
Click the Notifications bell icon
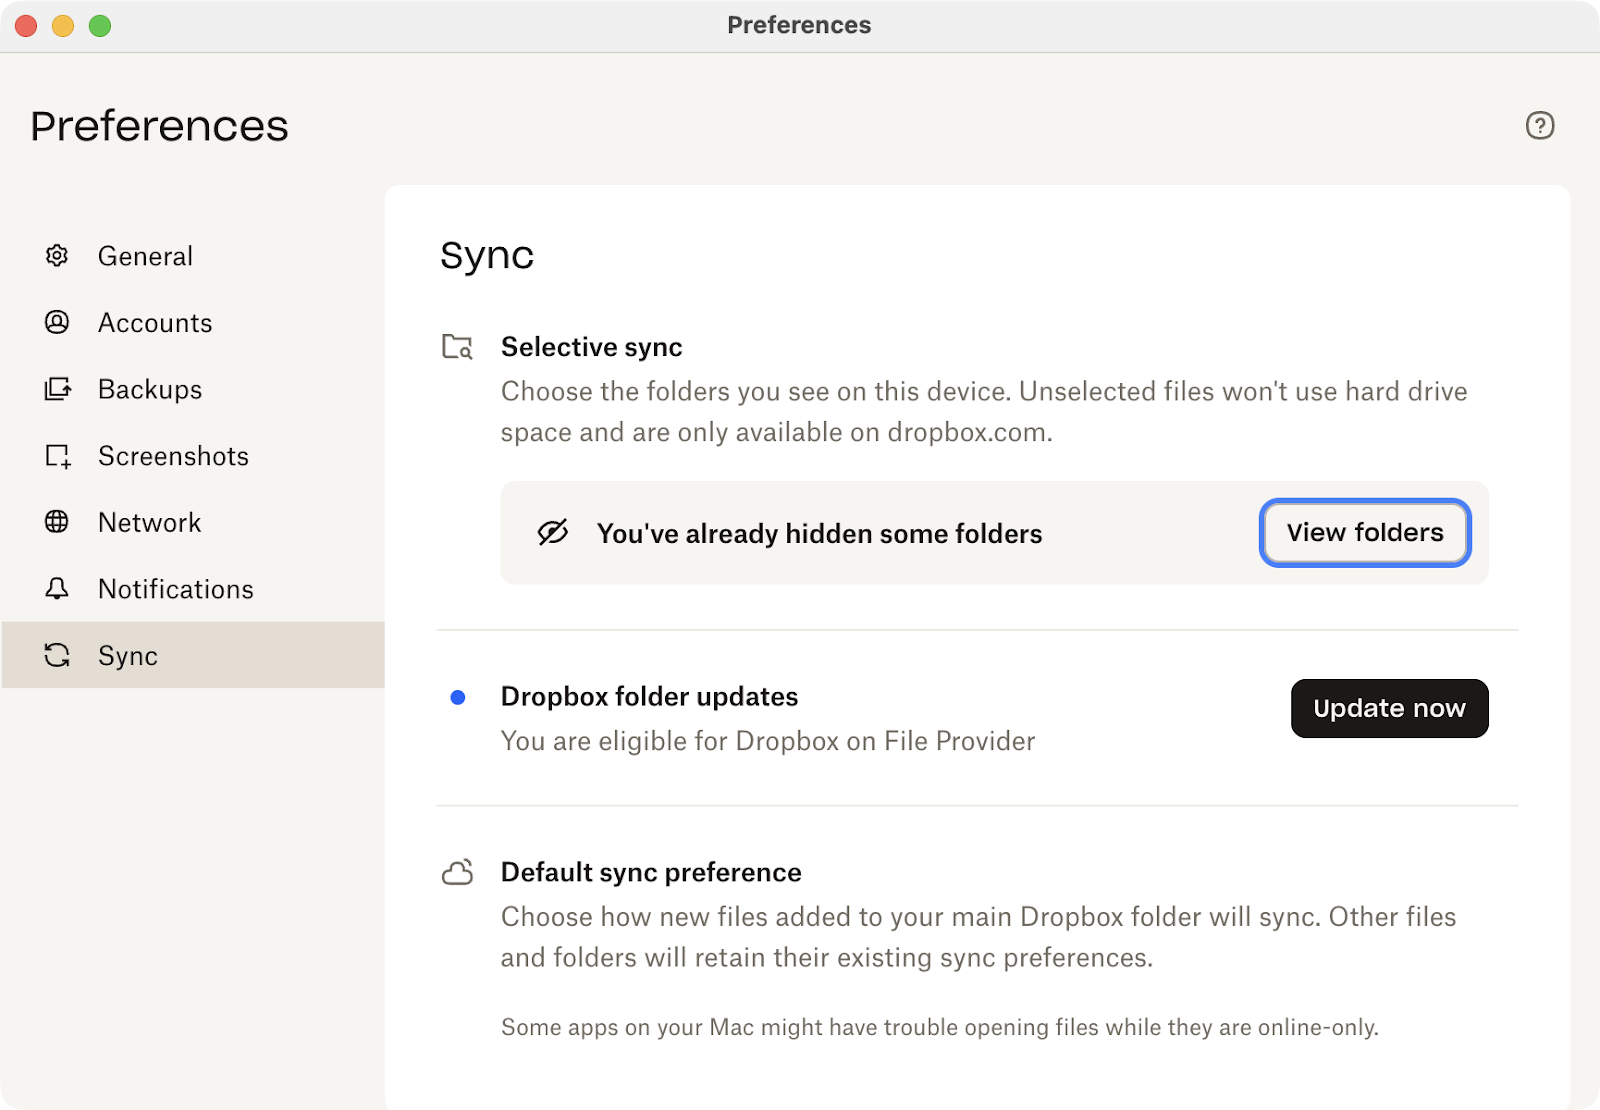[58, 589]
